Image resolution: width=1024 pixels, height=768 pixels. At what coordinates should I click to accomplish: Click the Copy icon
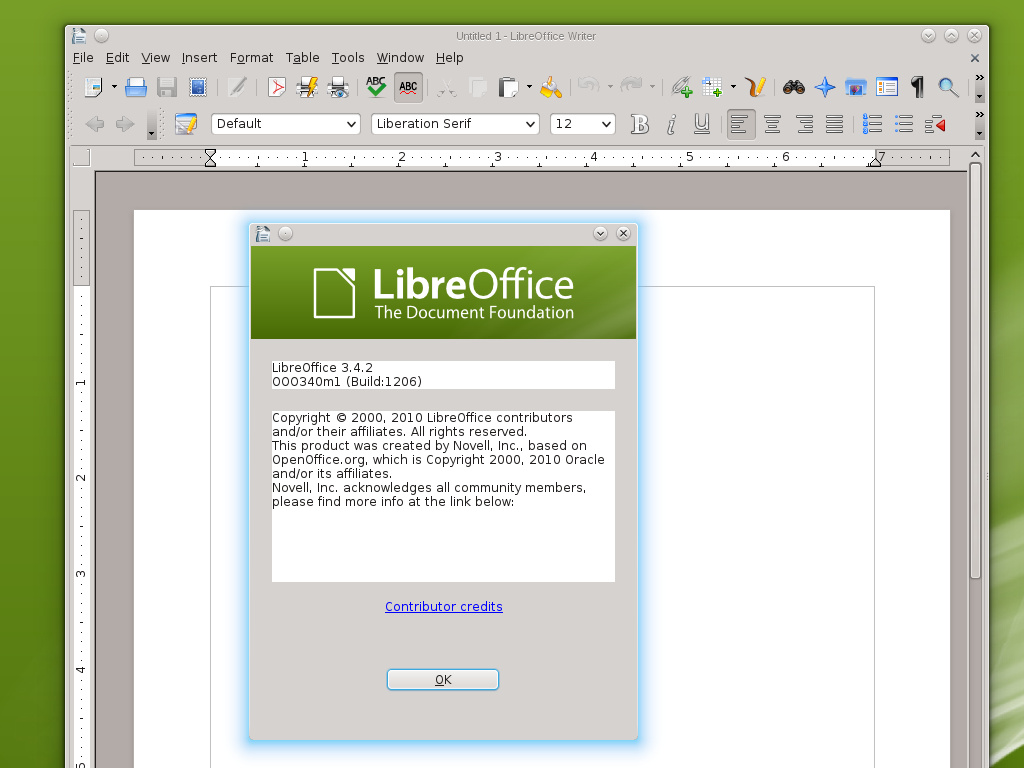click(478, 87)
